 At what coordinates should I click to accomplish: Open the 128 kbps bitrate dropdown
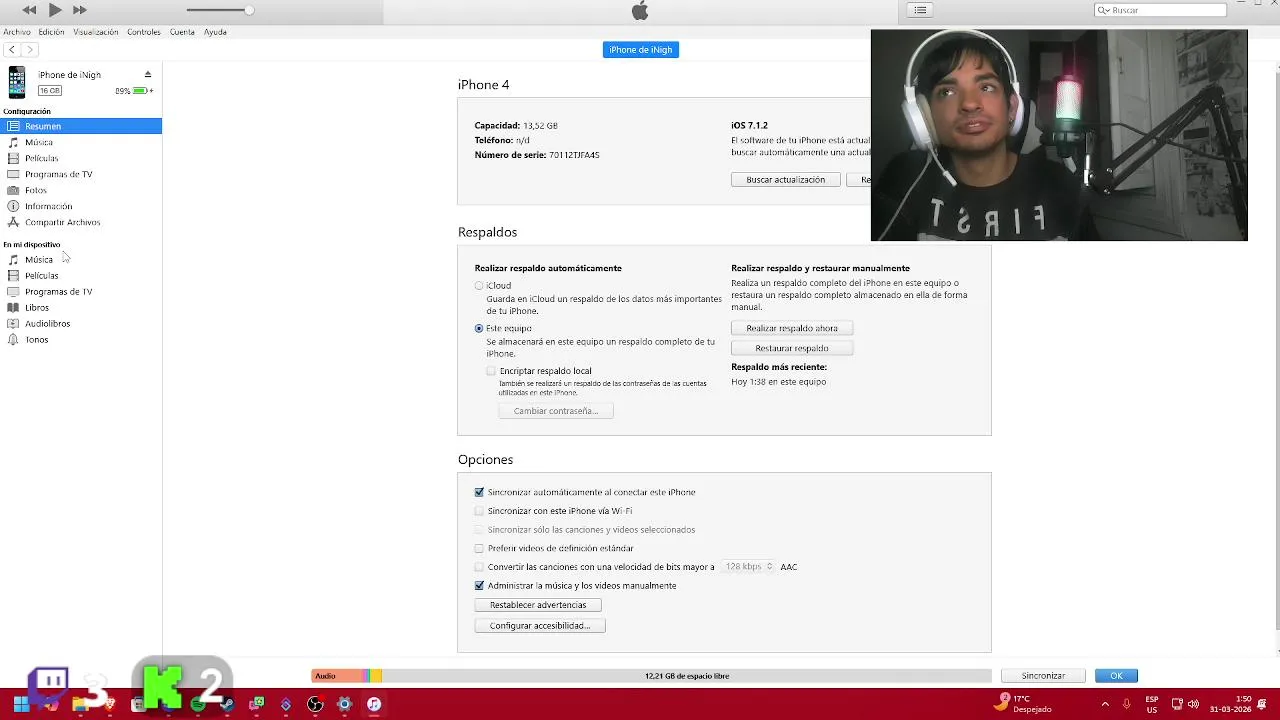point(748,567)
